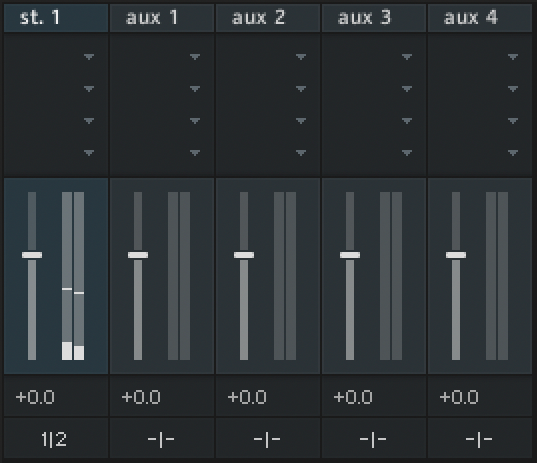
Task: Open first insert slot dropdown on aux 2
Action: click(x=301, y=57)
